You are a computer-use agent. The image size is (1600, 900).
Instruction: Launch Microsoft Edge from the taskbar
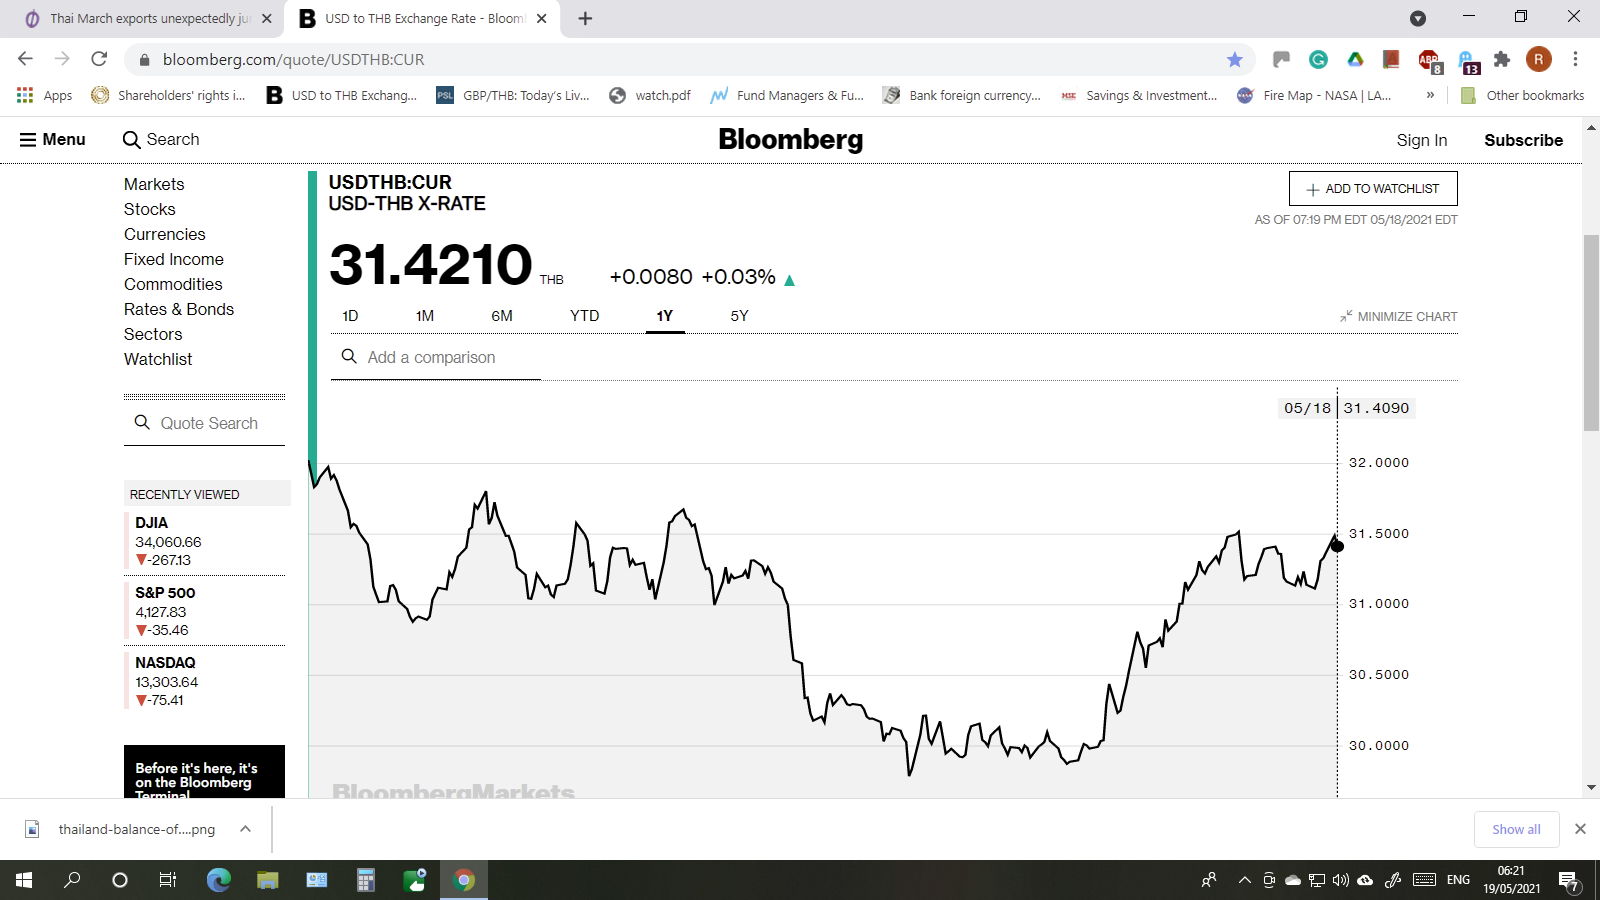[218, 880]
